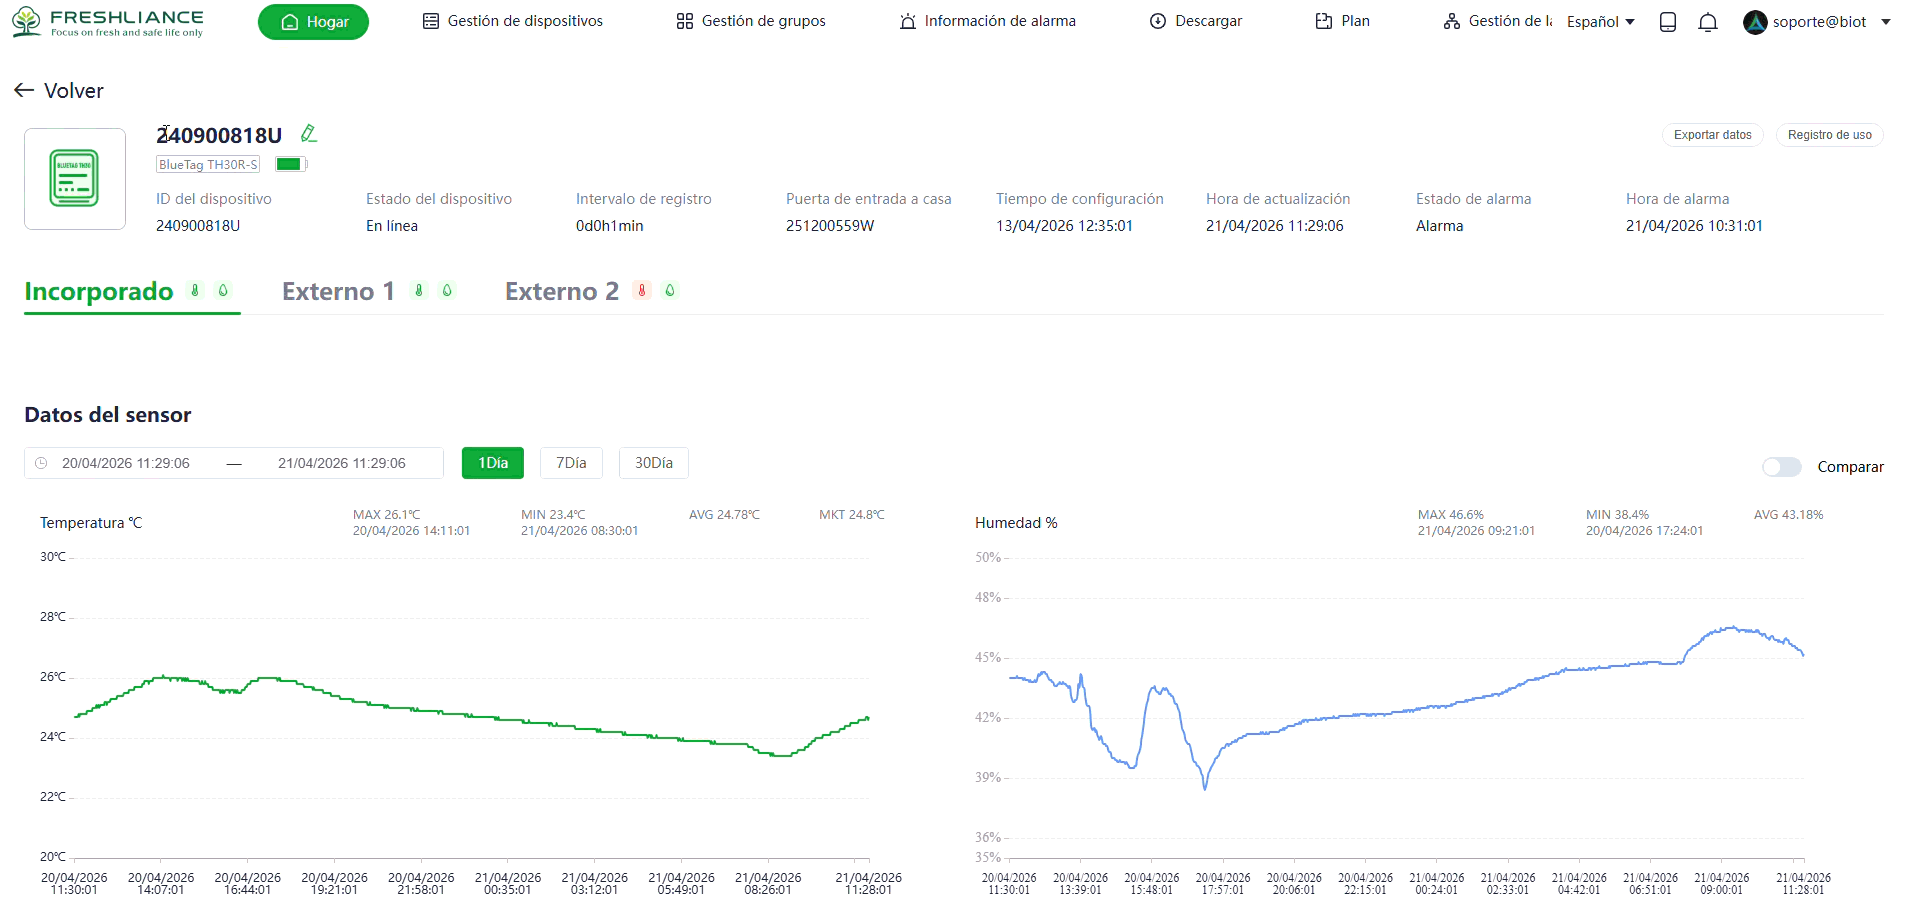Click the notification bell icon

tap(1708, 22)
